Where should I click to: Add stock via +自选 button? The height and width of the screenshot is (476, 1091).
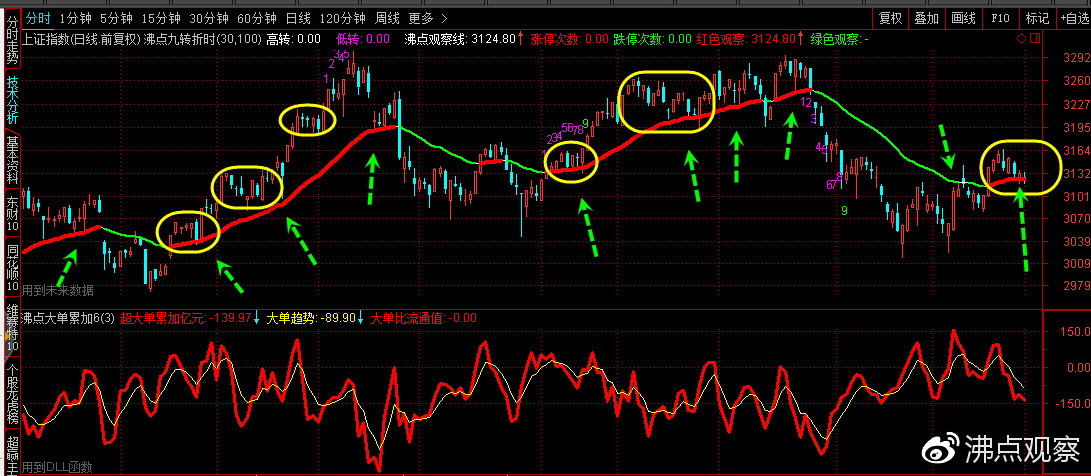pyautogui.click(x=1074, y=18)
